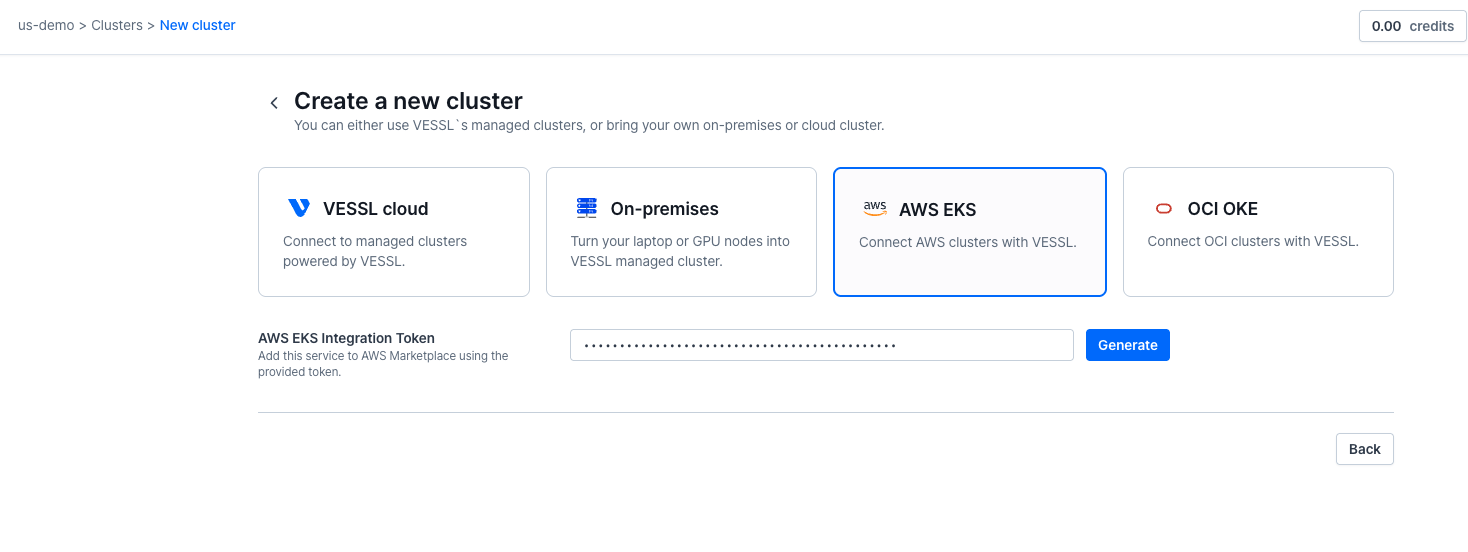Pick the OCI OKE cluster card
The width and height of the screenshot is (1468, 552).
click(1258, 232)
